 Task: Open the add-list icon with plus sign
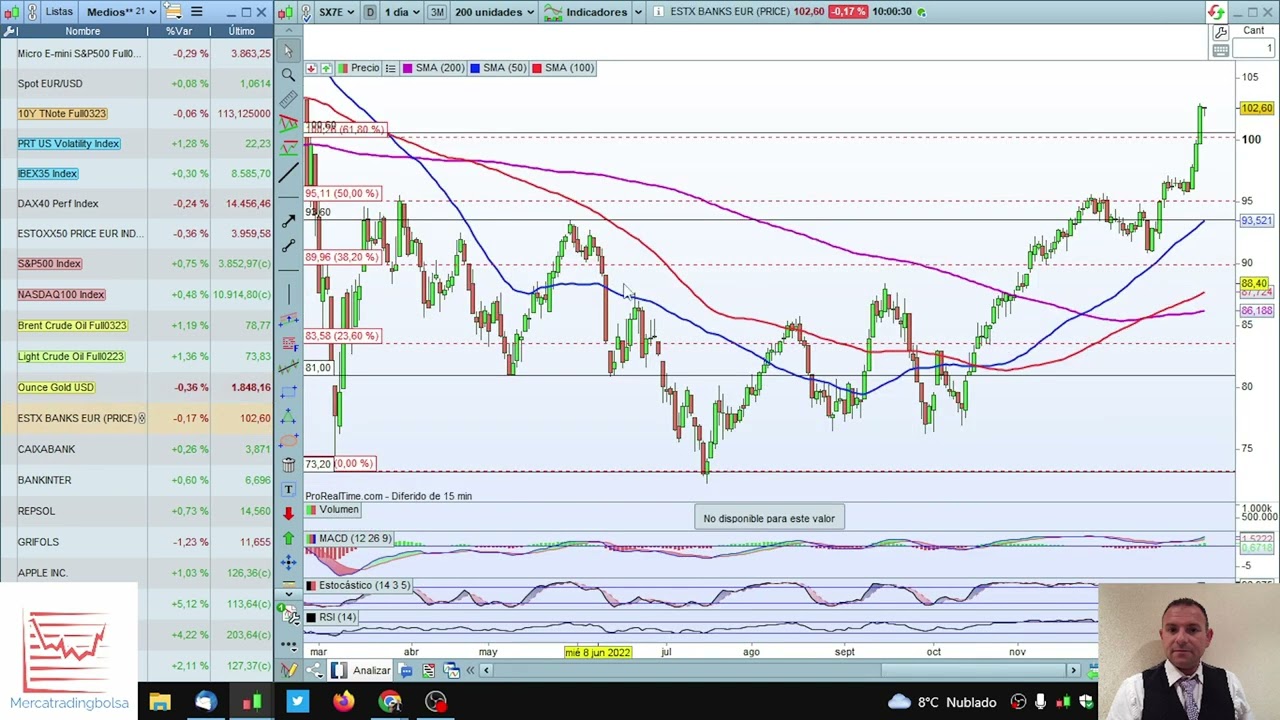pos(173,12)
